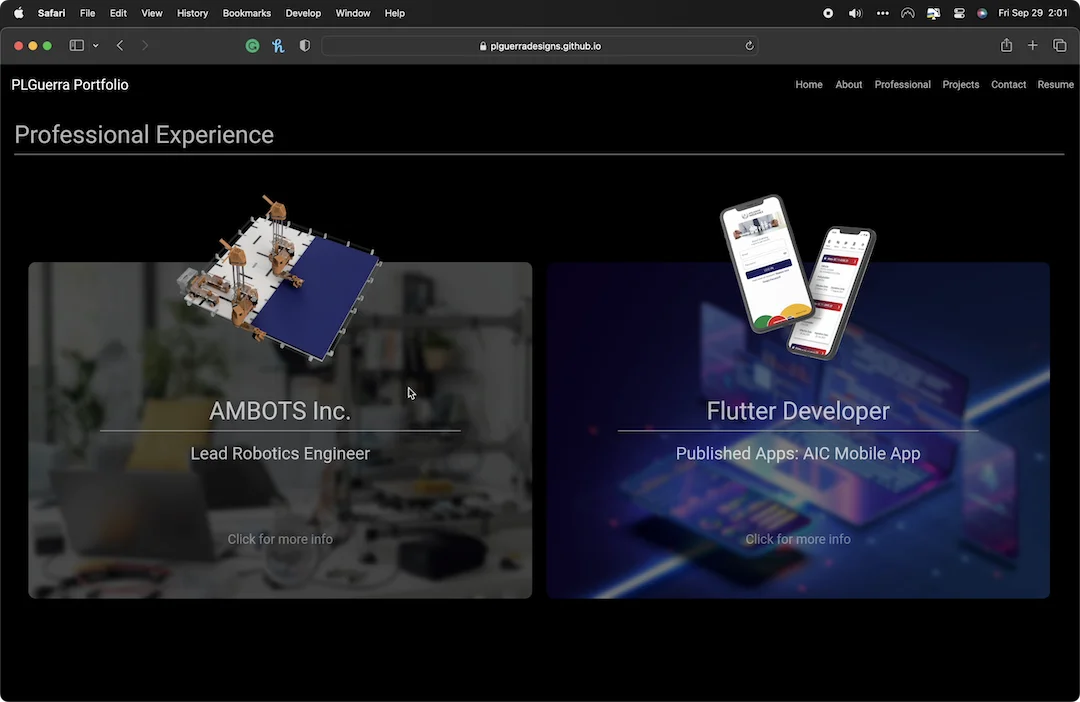Open the privacy report shield icon
The width and height of the screenshot is (1080, 702).
(x=304, y=45)
